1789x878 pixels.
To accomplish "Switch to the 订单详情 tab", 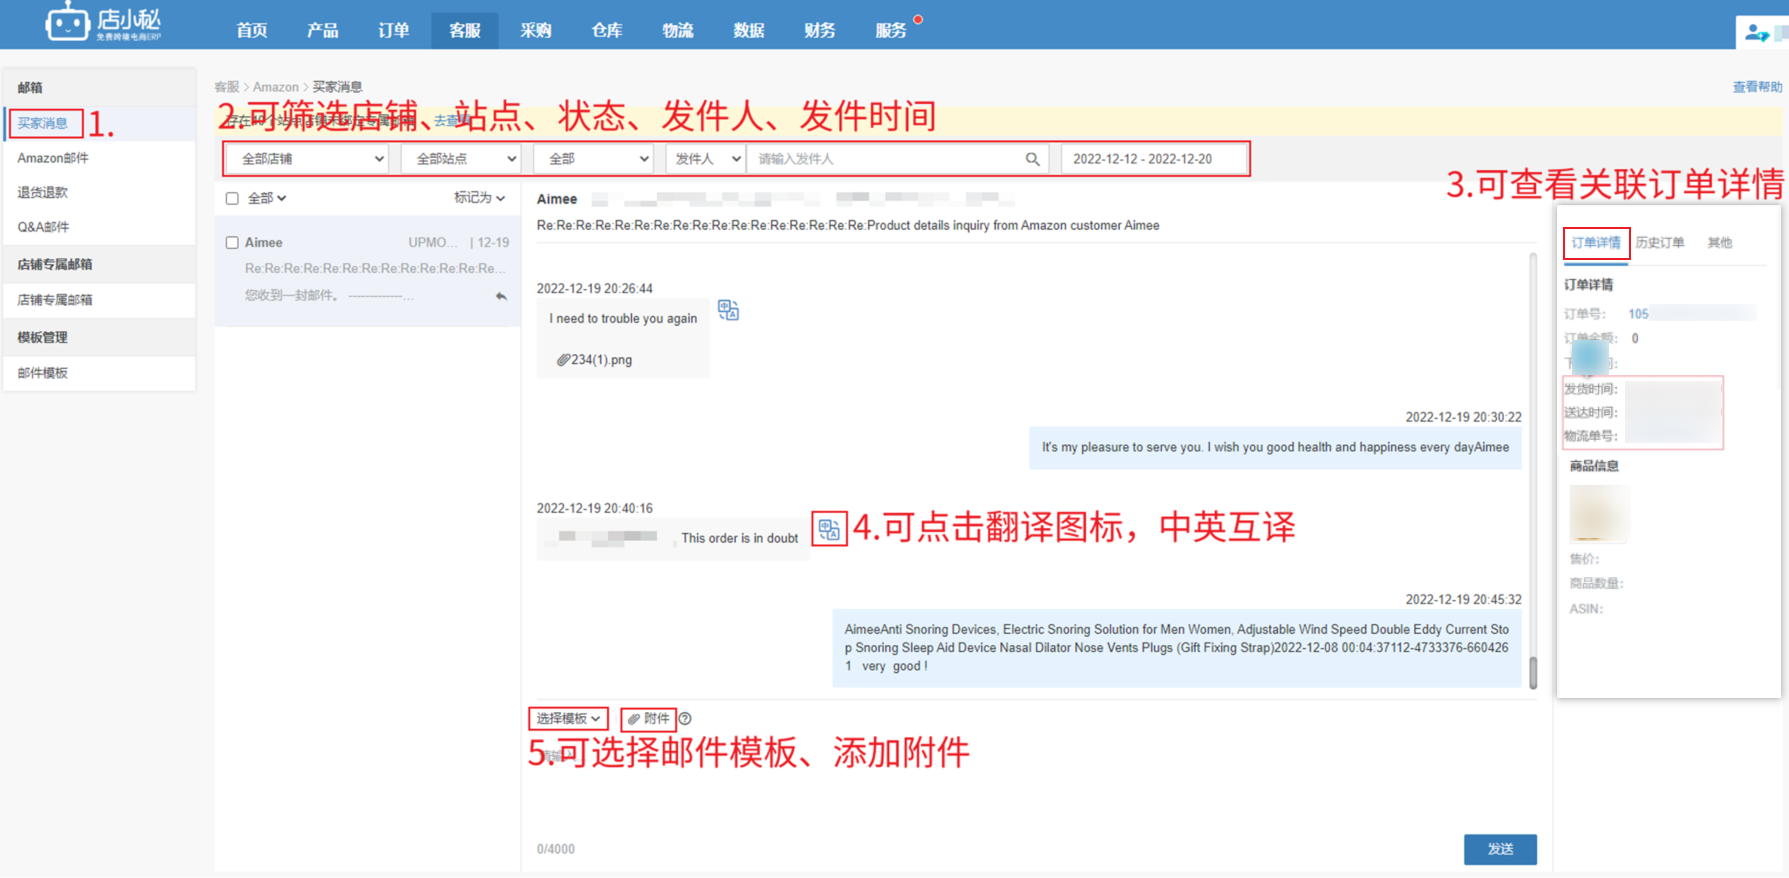I will [x=1596, y=243].
